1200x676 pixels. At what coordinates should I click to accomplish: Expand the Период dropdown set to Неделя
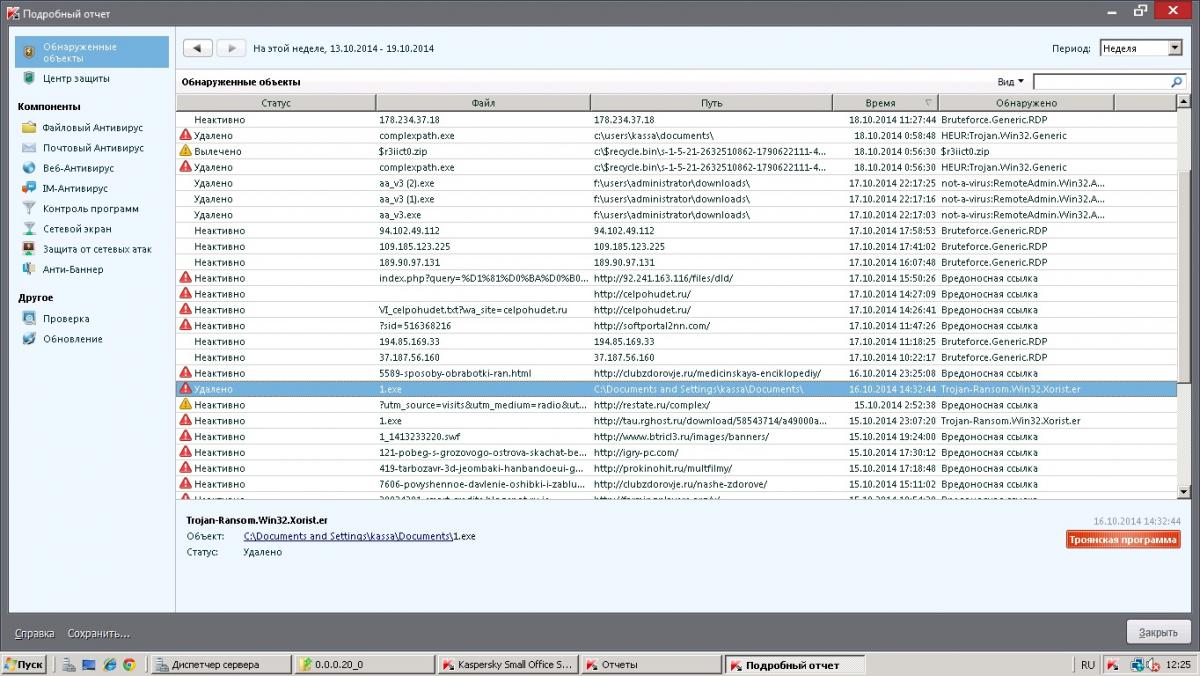(1140, 48)
